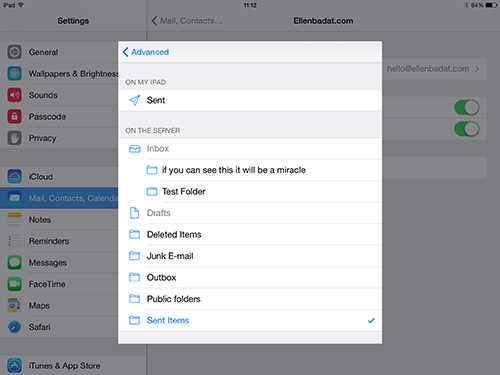The width and height of the screenshot is (500, 375).
Task: Open Reminders in settings sidebar
Action: tap(59, 241)
